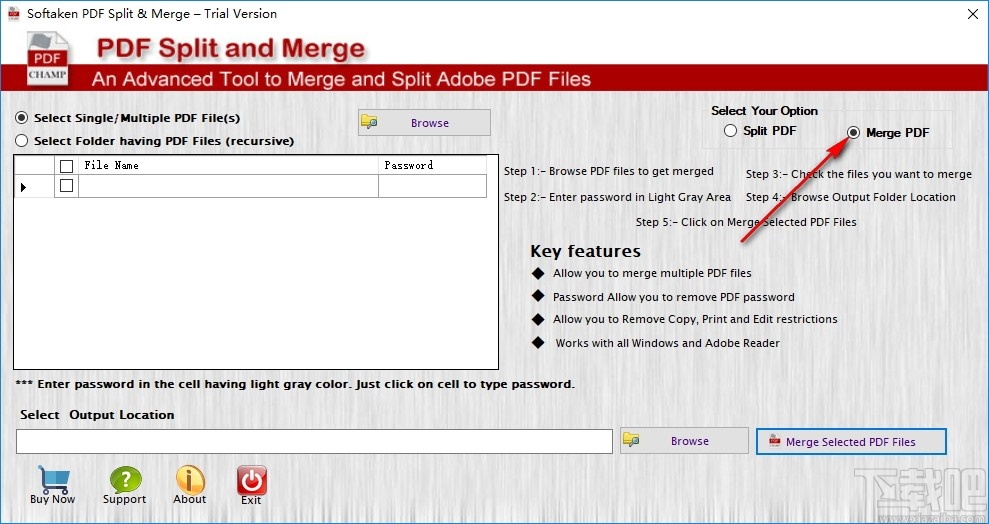This screenshot has width=989, height=524.
Task: Click the 'Step 1:- Browse PDF files to get merged' text
Action: (x=609, y=171)
